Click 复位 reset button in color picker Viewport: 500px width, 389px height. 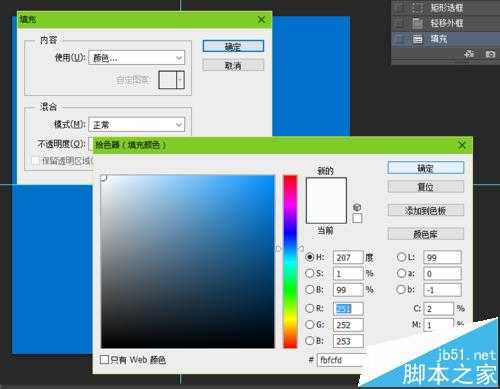tap(426, 187)
